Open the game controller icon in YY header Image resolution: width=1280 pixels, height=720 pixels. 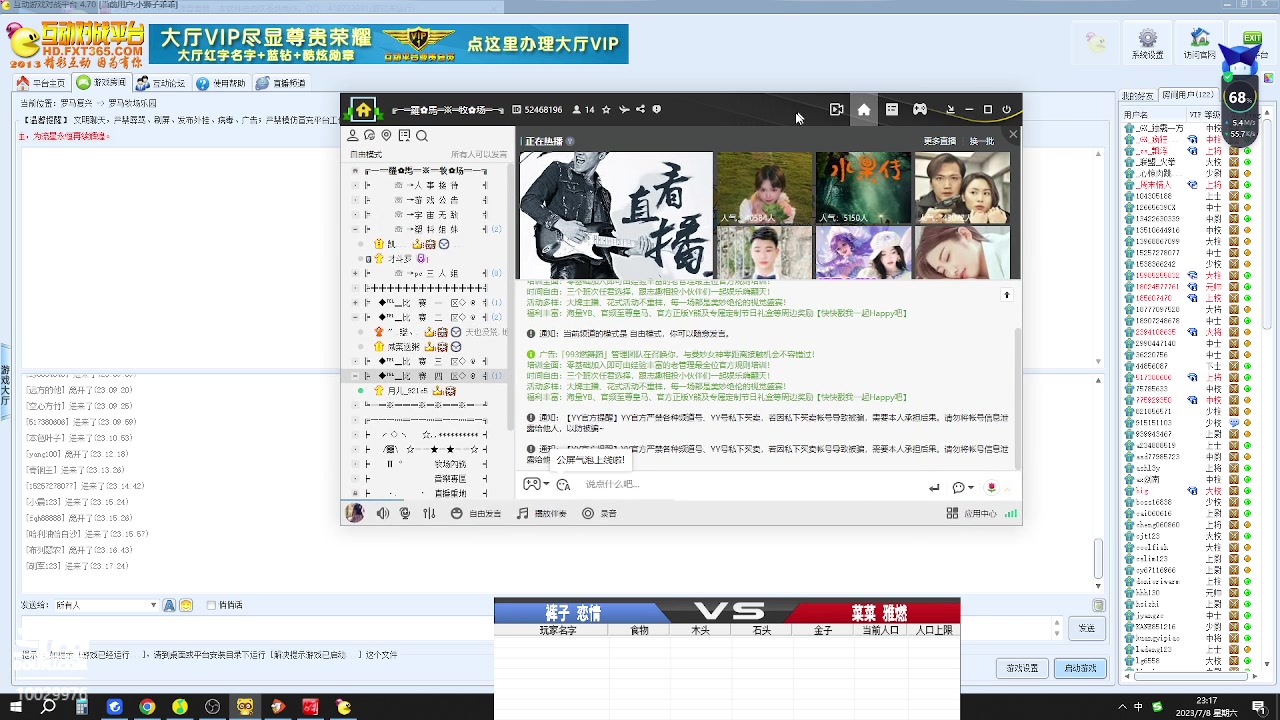[x=920, y=110]
